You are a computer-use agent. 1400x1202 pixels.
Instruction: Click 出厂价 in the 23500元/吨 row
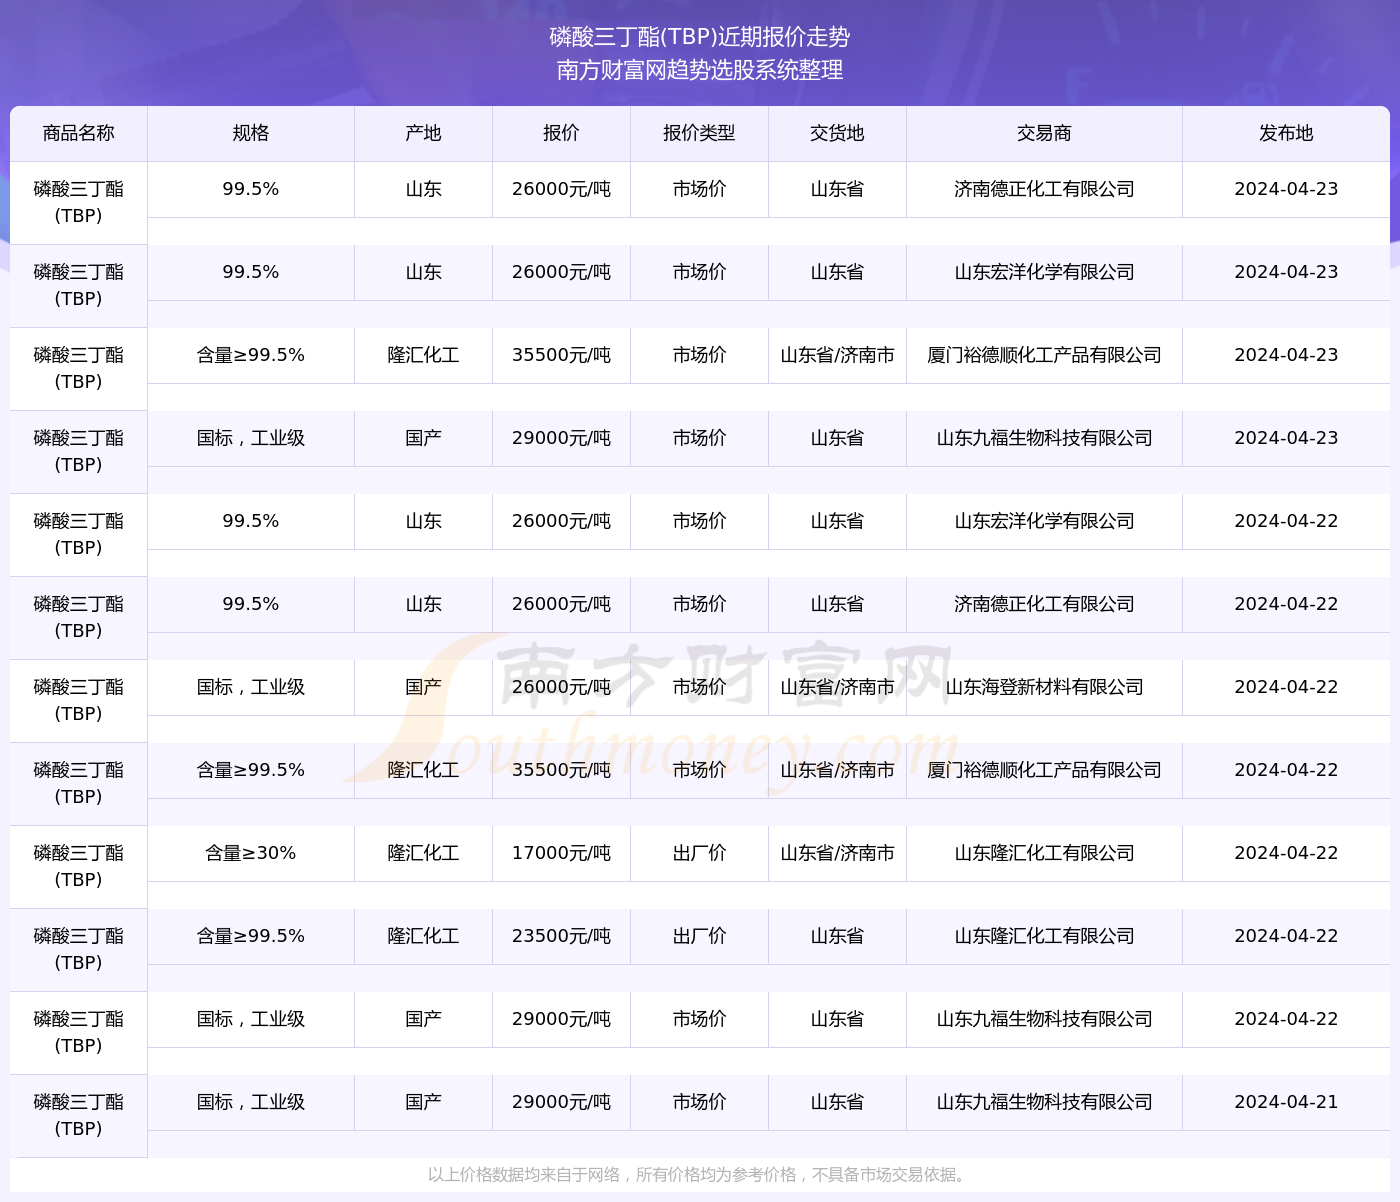699,936
